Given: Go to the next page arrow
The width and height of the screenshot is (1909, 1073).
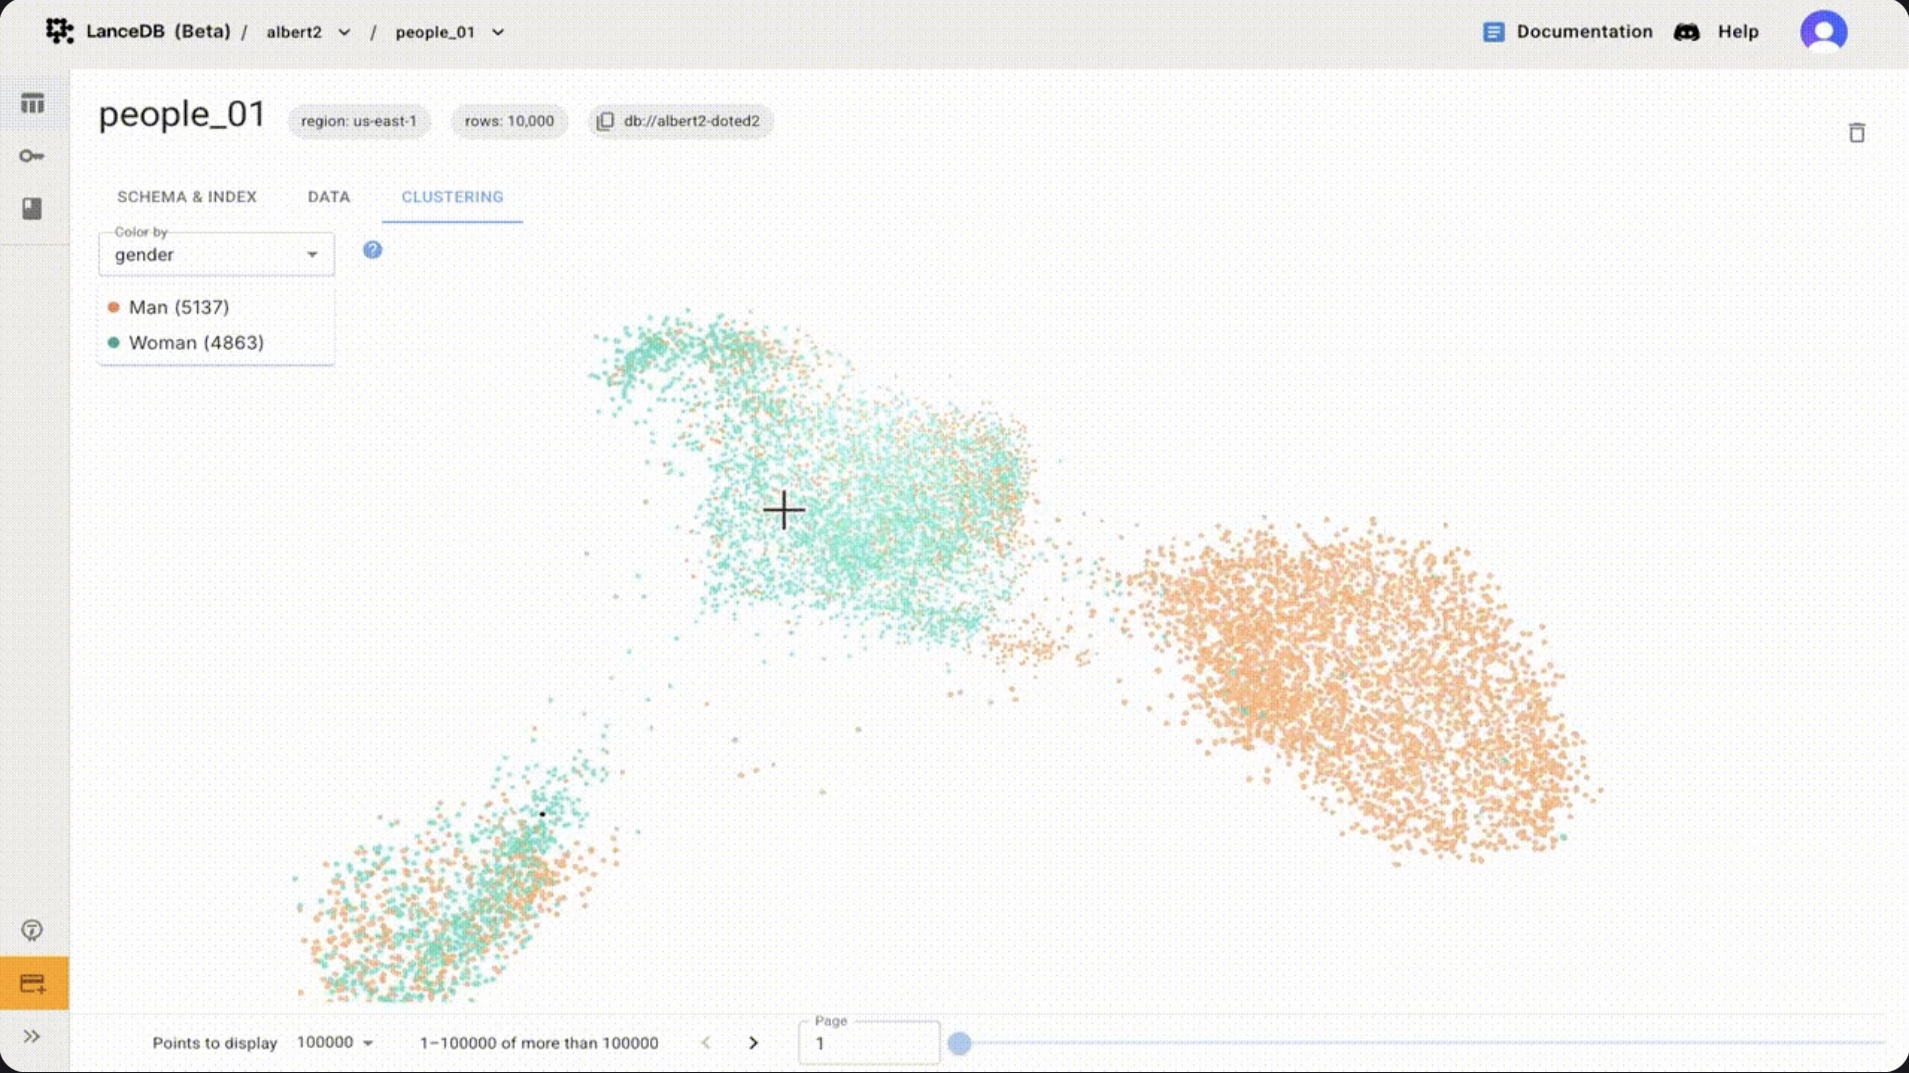Looking at the screenshot, I should (x=753, y=1042).
